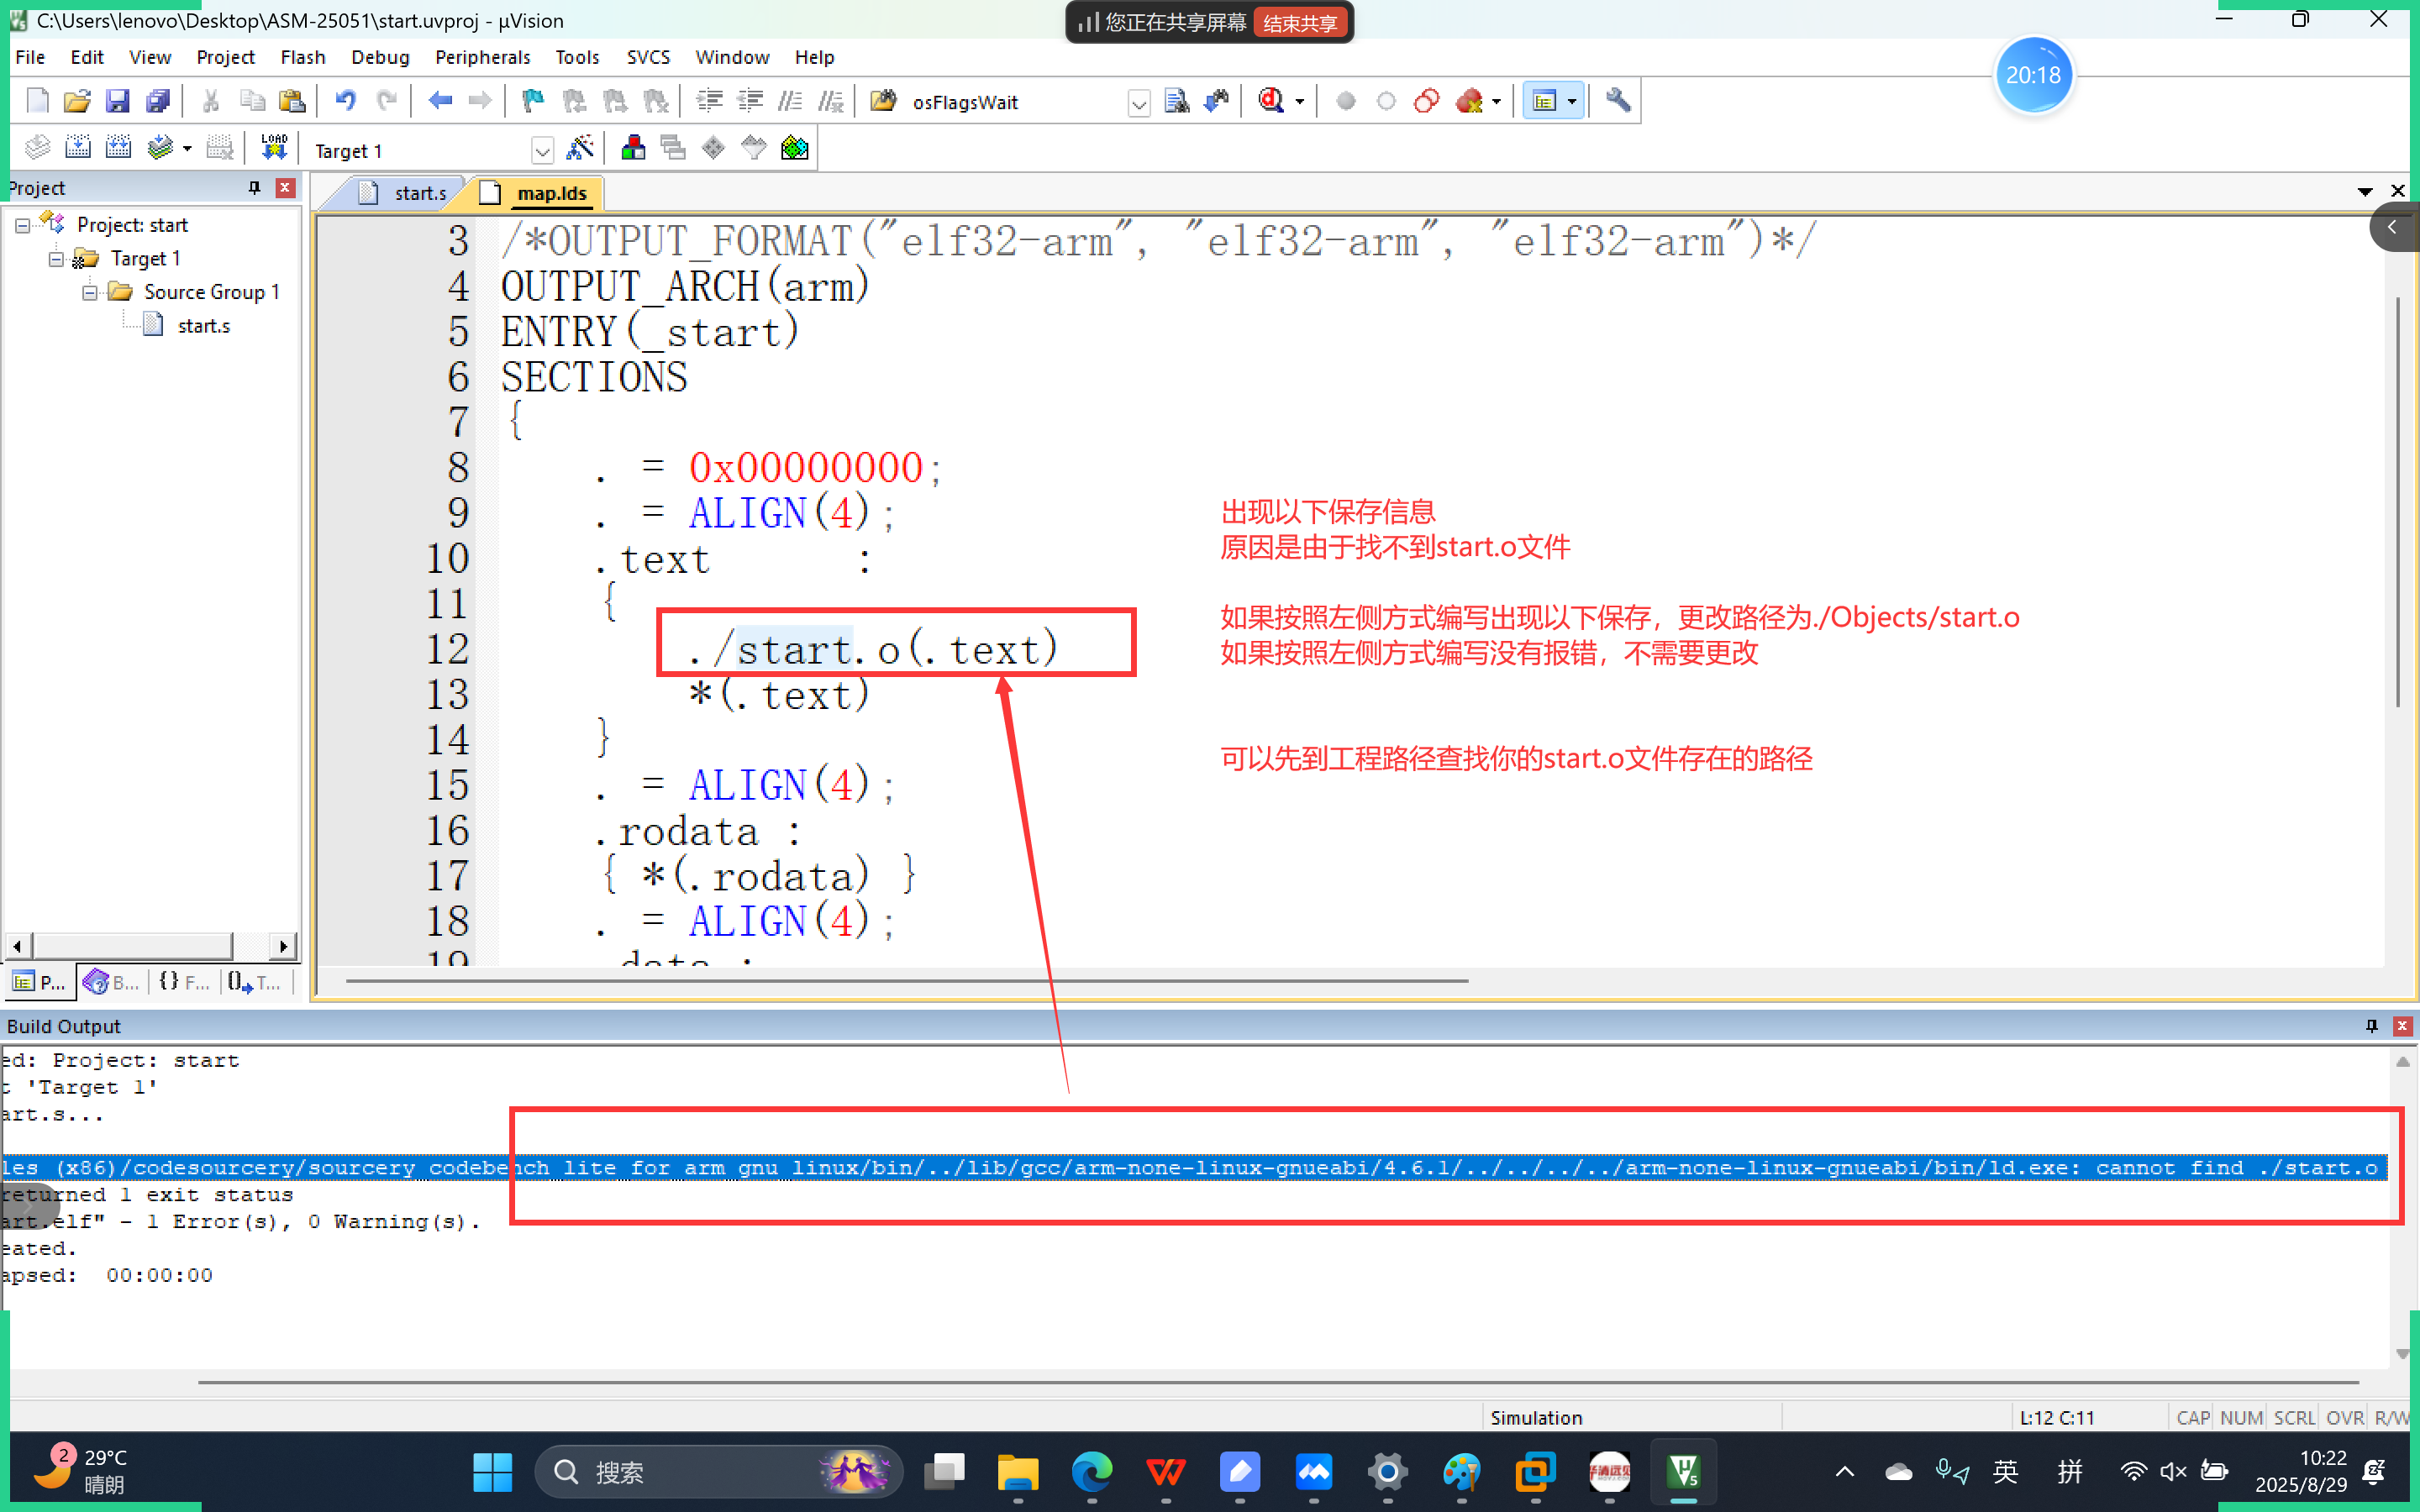Image resolution: width=2420 pixels, height=1512 pixels.
Task: Download to flash with the LOAD icon
Action: (x=274, y=149)
